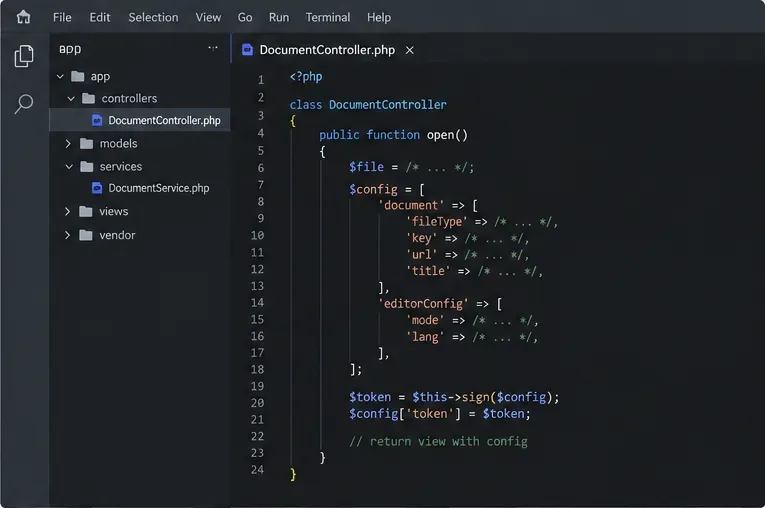This screenshot has width=765, height=508.
Task: Click the '// return view with config' comment
Action: (439, 442)
